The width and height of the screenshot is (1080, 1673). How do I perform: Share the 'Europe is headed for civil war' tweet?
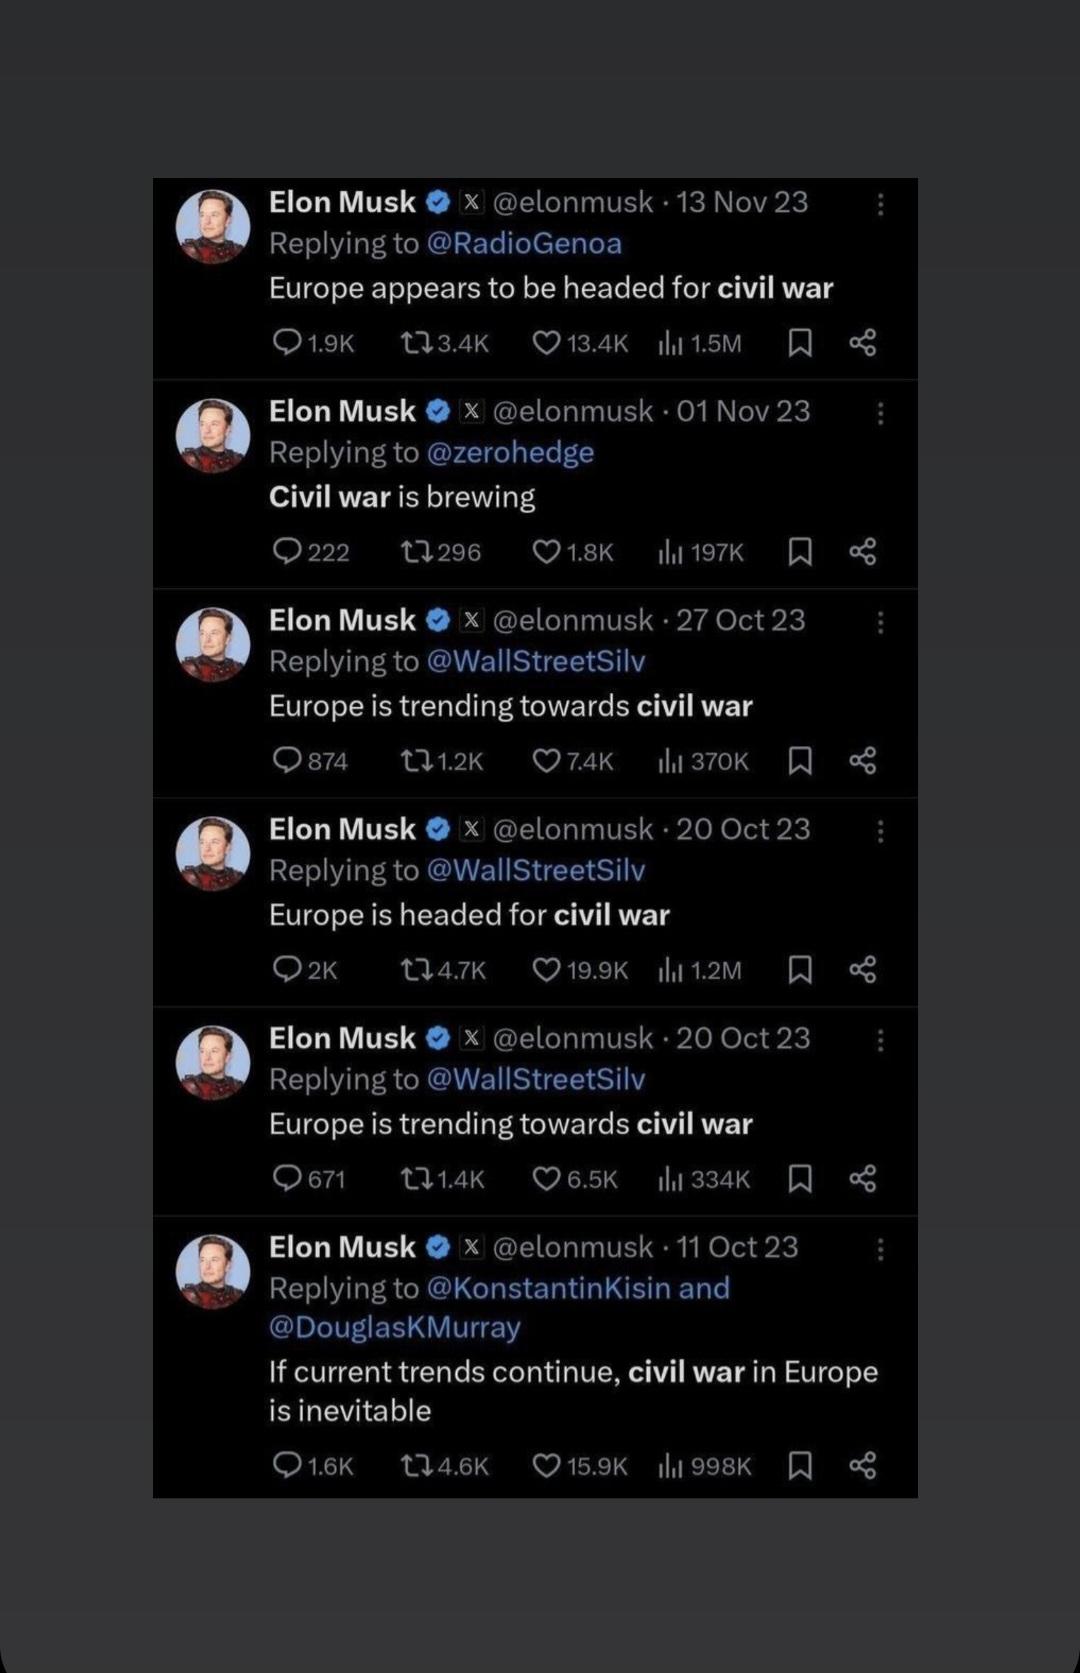862,970
